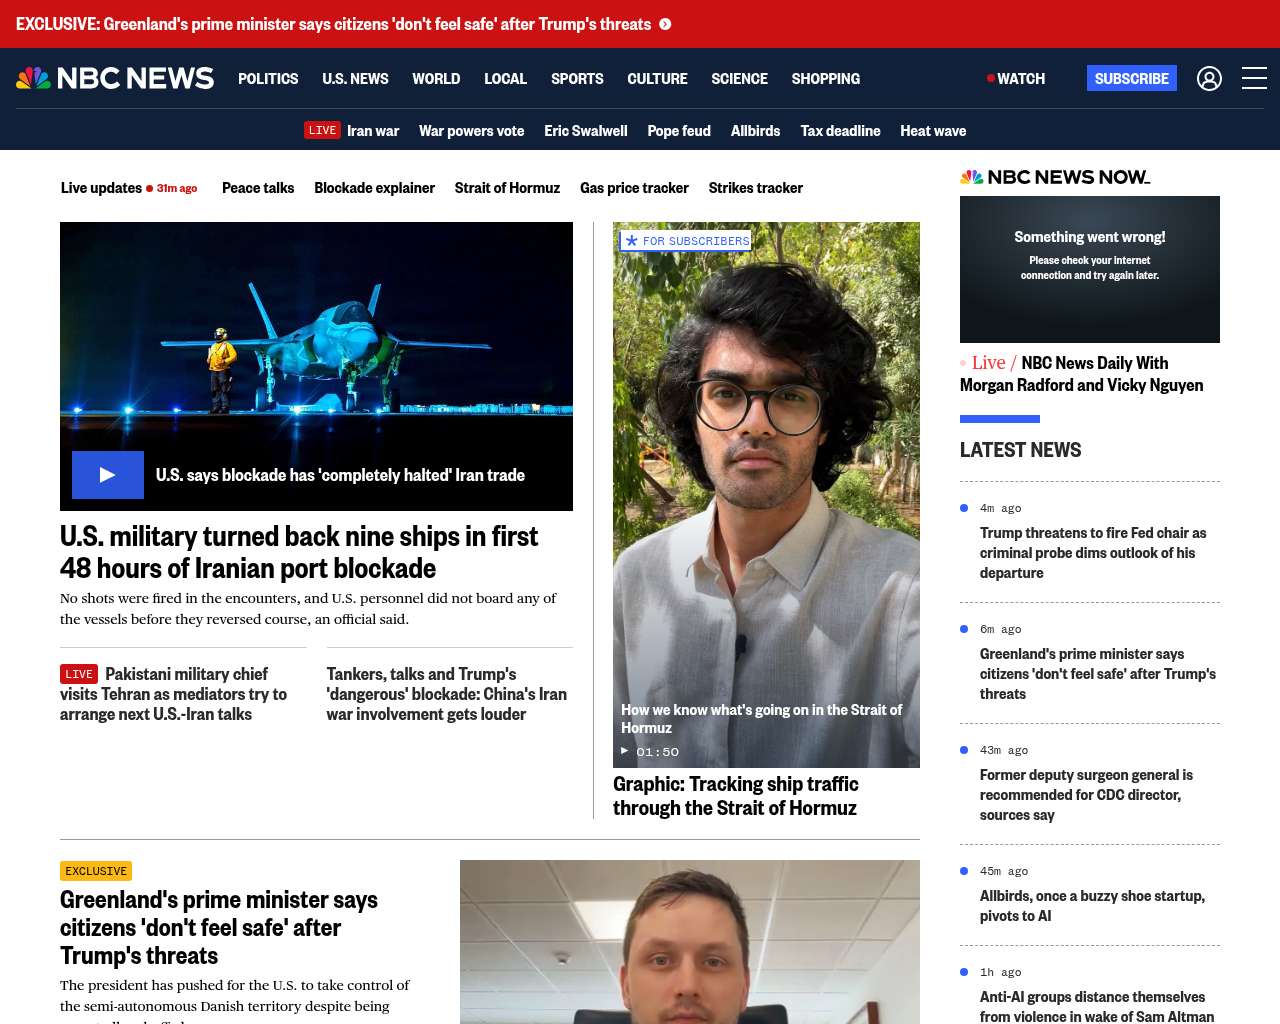This screenshot has height=1024, width=1280.
Task: Open the Heat wave topic
Action: pyautogui.click(x=933, y=130)
